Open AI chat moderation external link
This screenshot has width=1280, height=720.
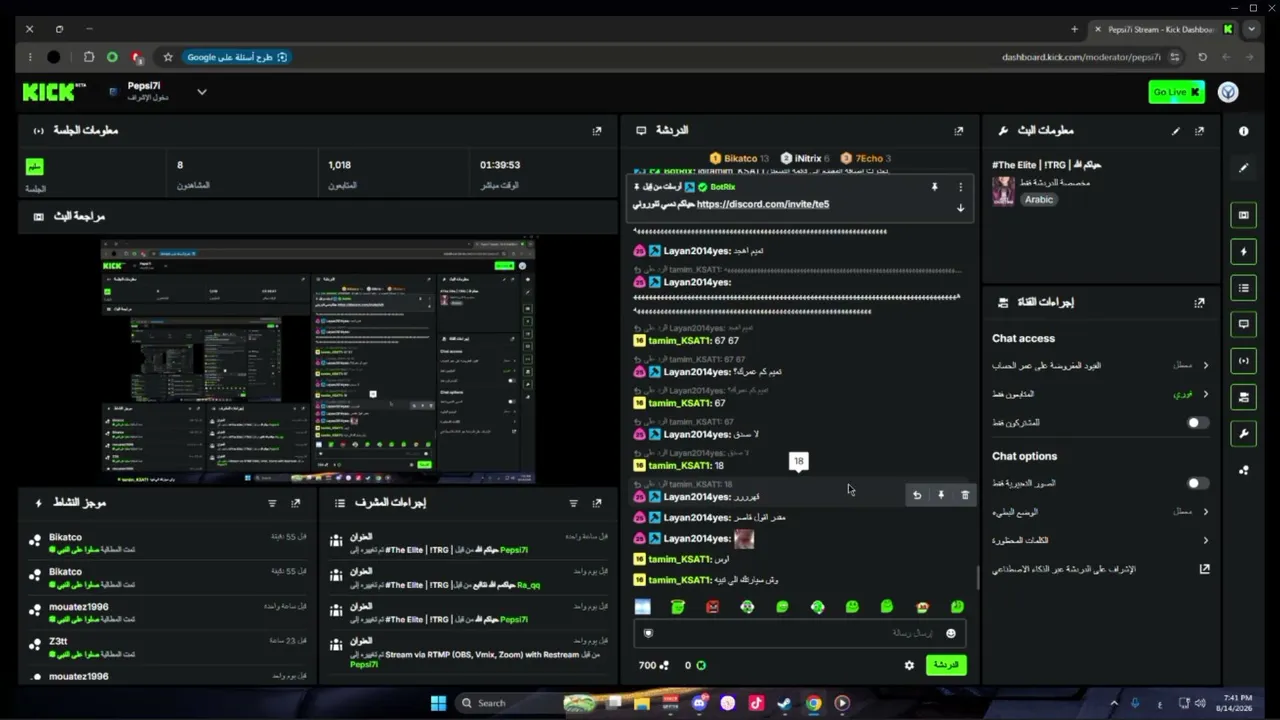pos(1204,569)
